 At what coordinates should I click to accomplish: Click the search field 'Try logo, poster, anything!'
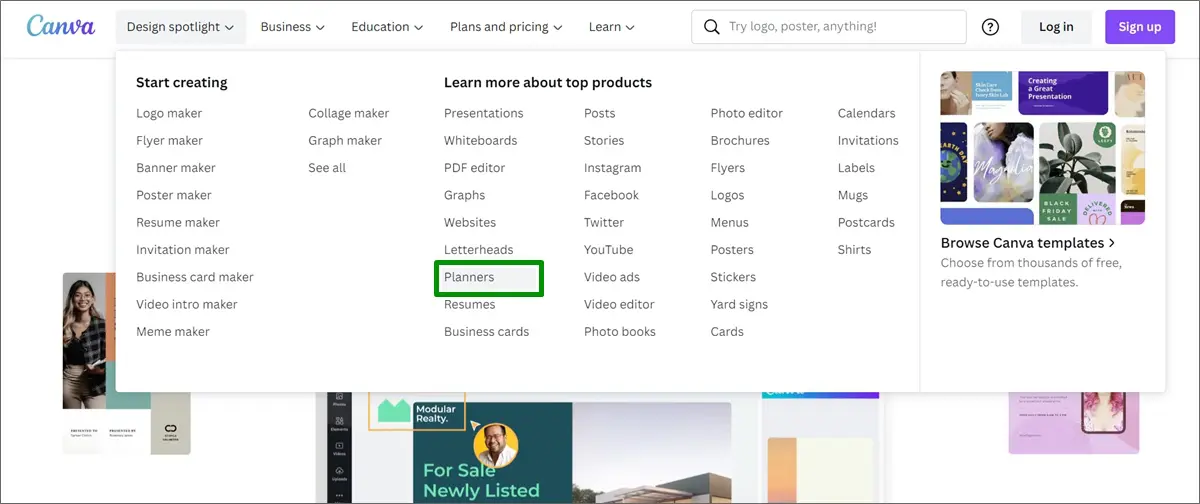pos(829,27)
